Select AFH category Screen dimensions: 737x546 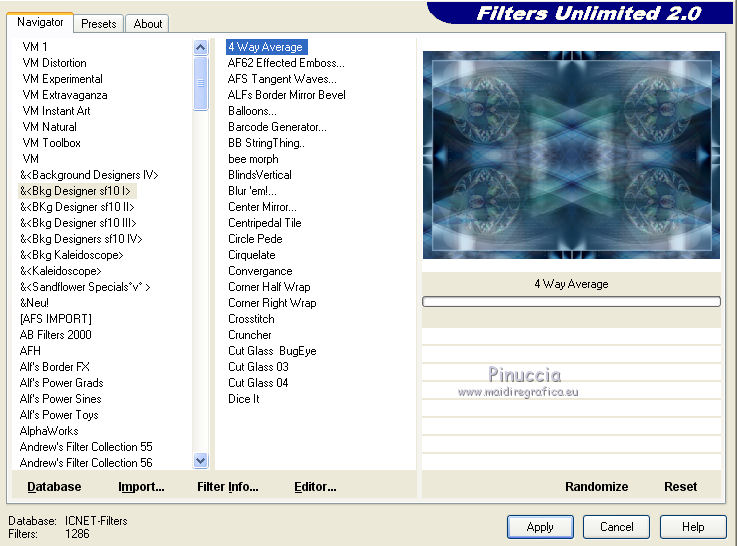tap(30, 351)
